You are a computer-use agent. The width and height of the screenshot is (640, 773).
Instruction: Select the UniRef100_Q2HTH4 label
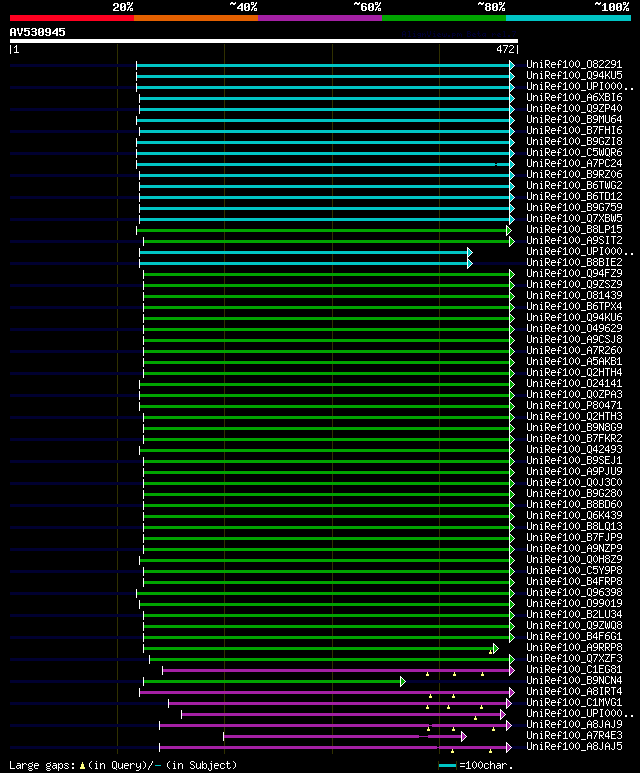[x=574, y=373]
